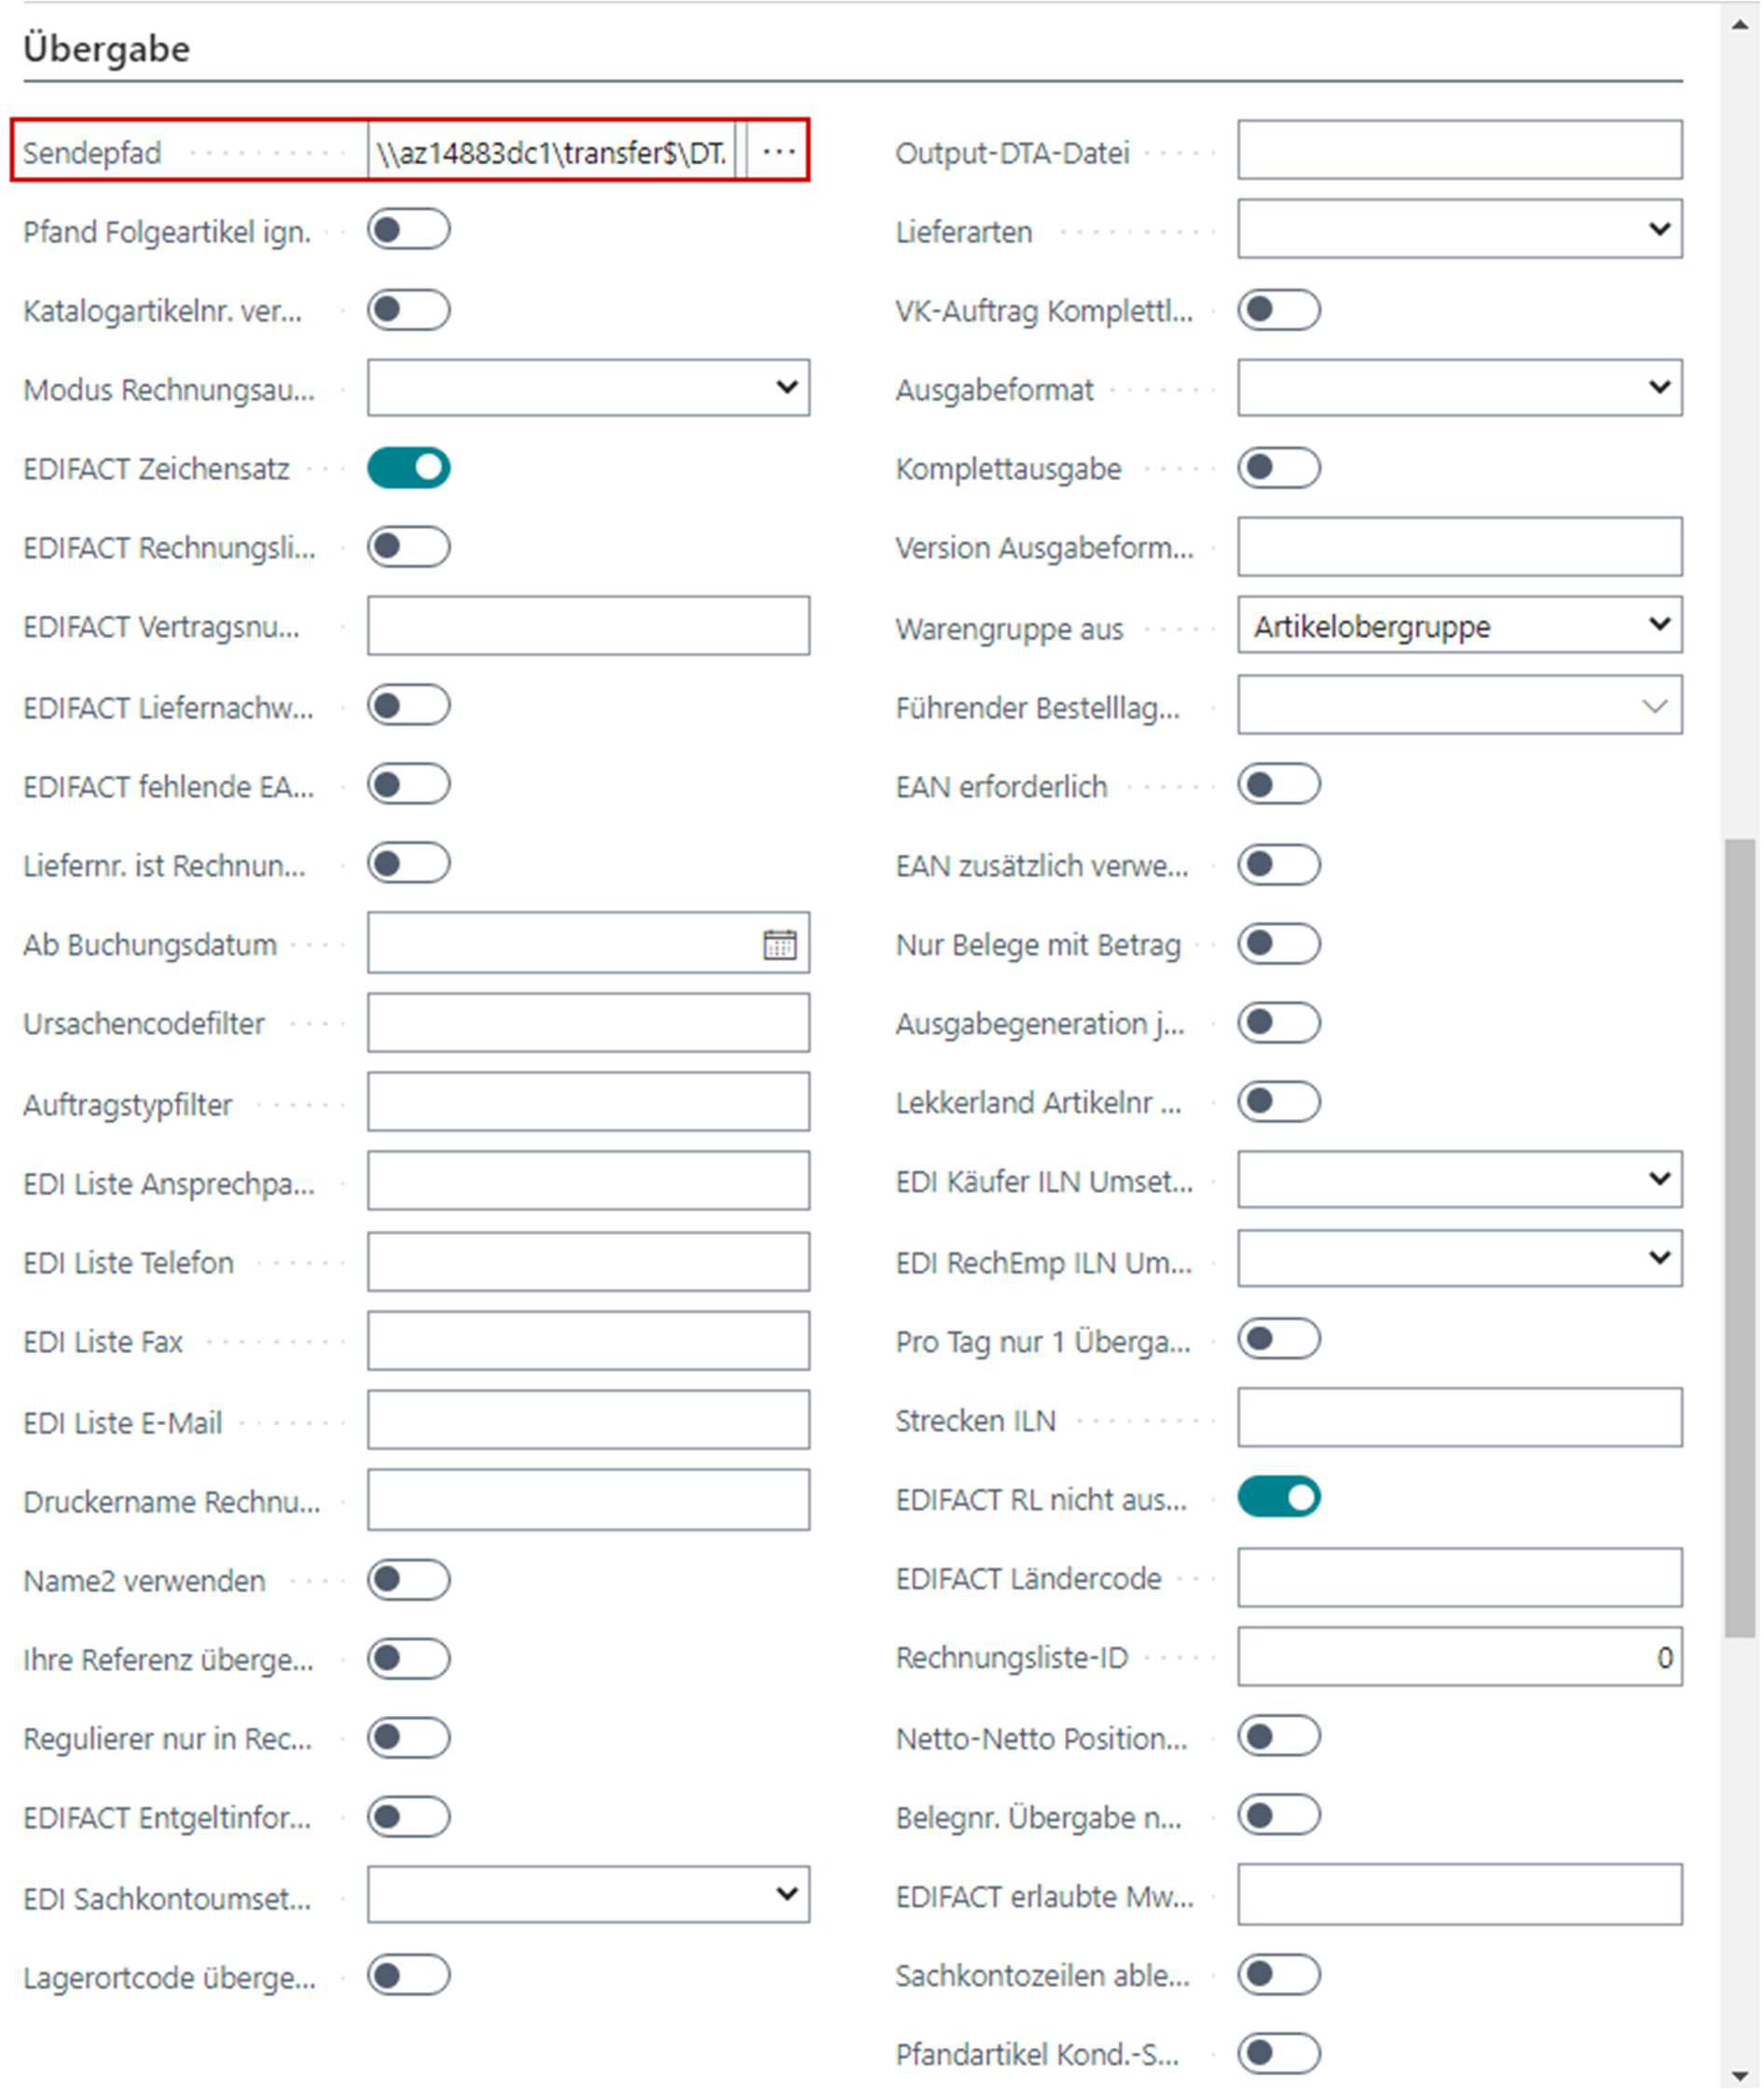
Task: Enable the Komplettausgabe toggle
Action: click(x=1278, y=468)
